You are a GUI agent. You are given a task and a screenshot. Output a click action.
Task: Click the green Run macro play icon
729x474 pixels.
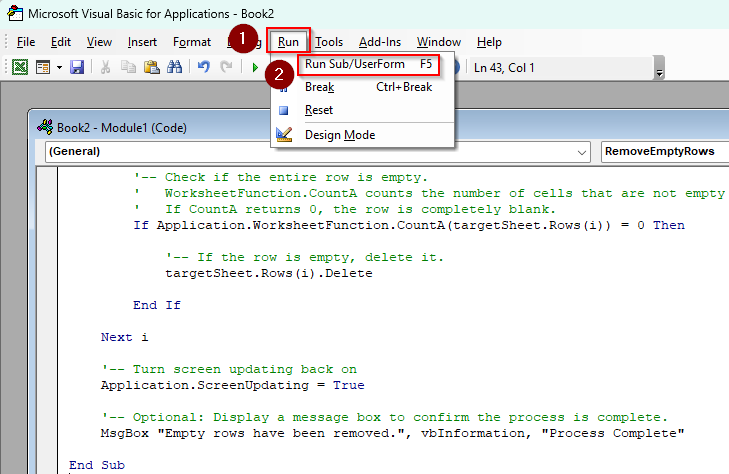pyautogui.click(x=255, y=68)
